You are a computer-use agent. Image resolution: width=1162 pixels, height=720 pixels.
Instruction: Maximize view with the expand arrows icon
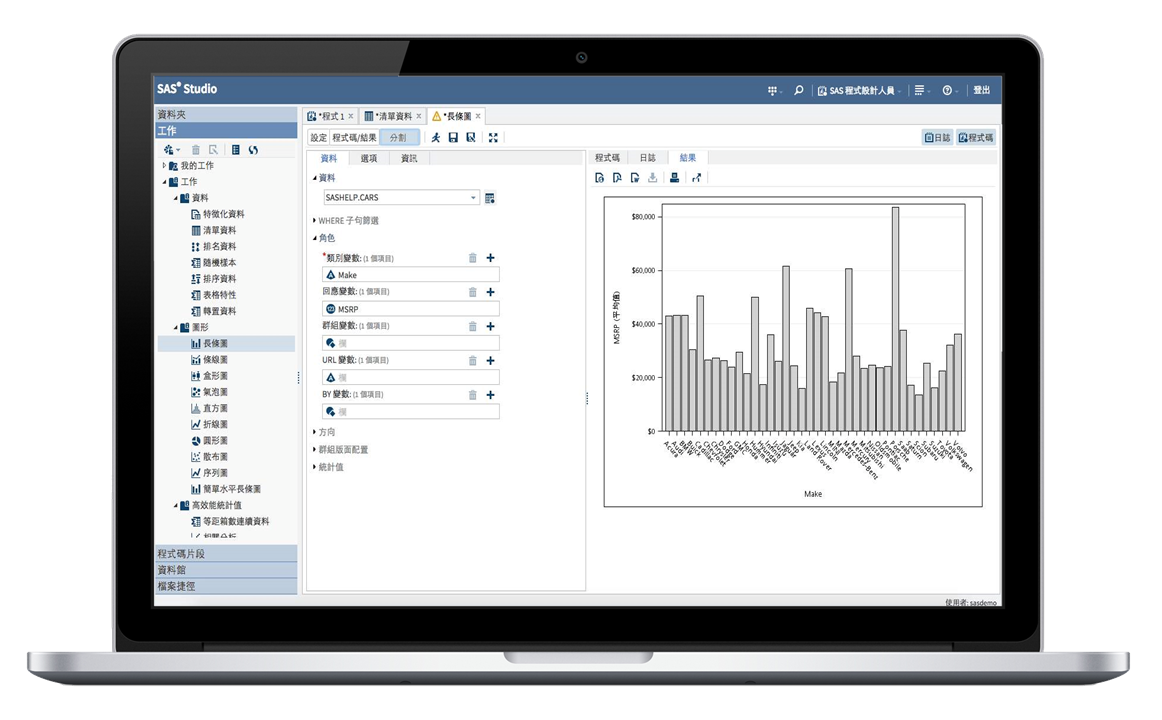pos(493,138)
